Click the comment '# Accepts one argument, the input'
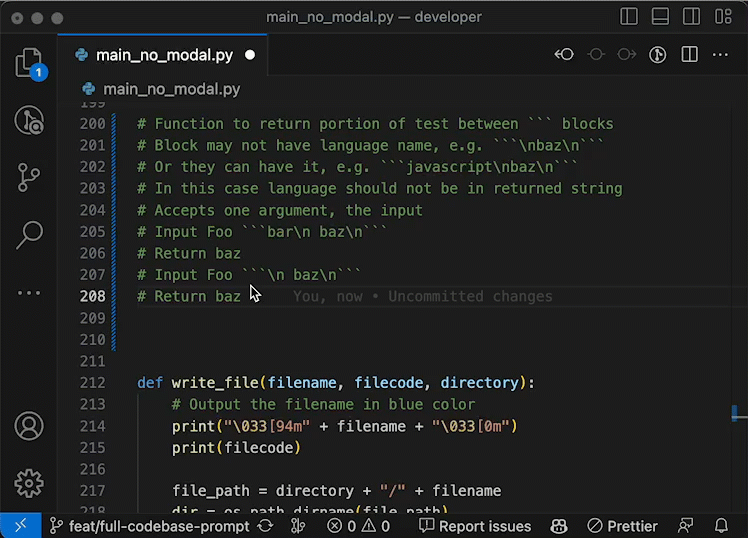The height and width of the screenshot is (538, 748). [280, 210]
